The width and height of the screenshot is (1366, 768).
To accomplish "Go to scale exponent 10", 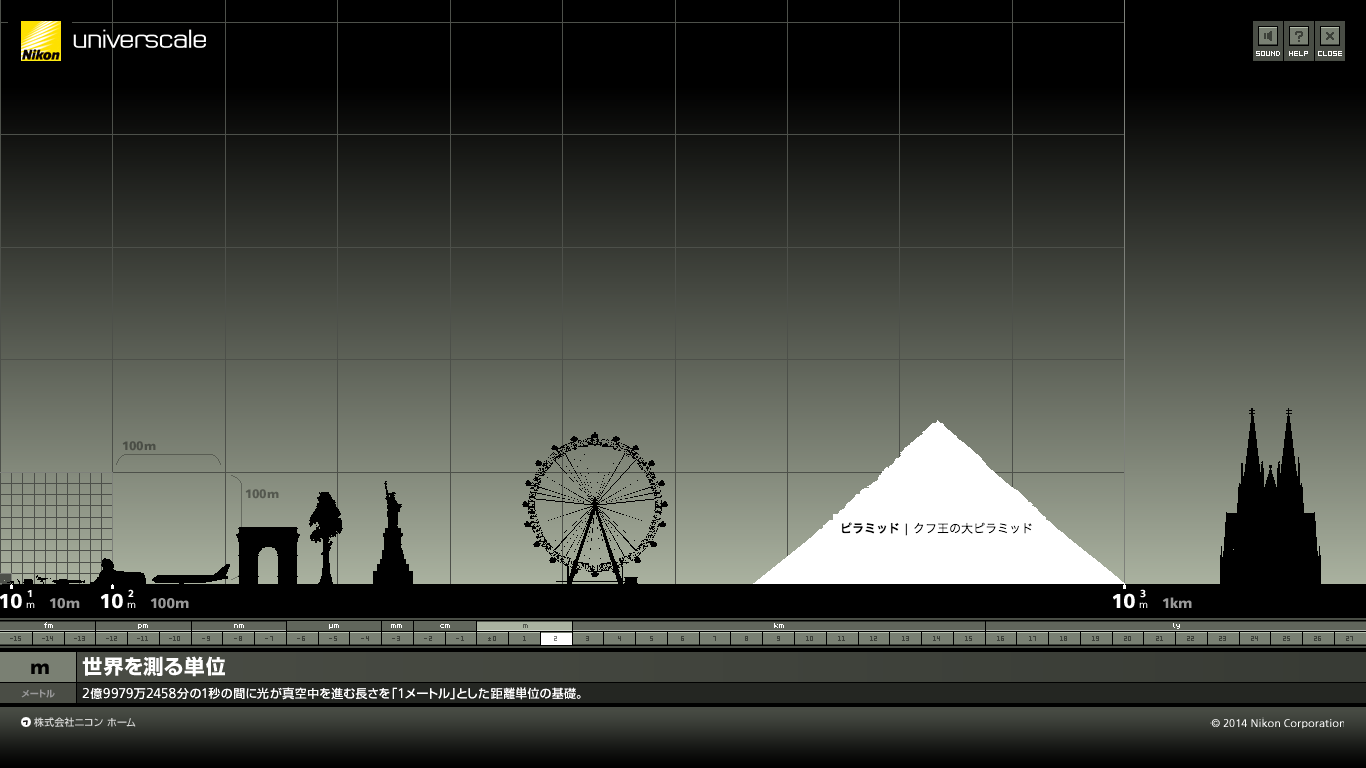I will click(x=810, y=638).
